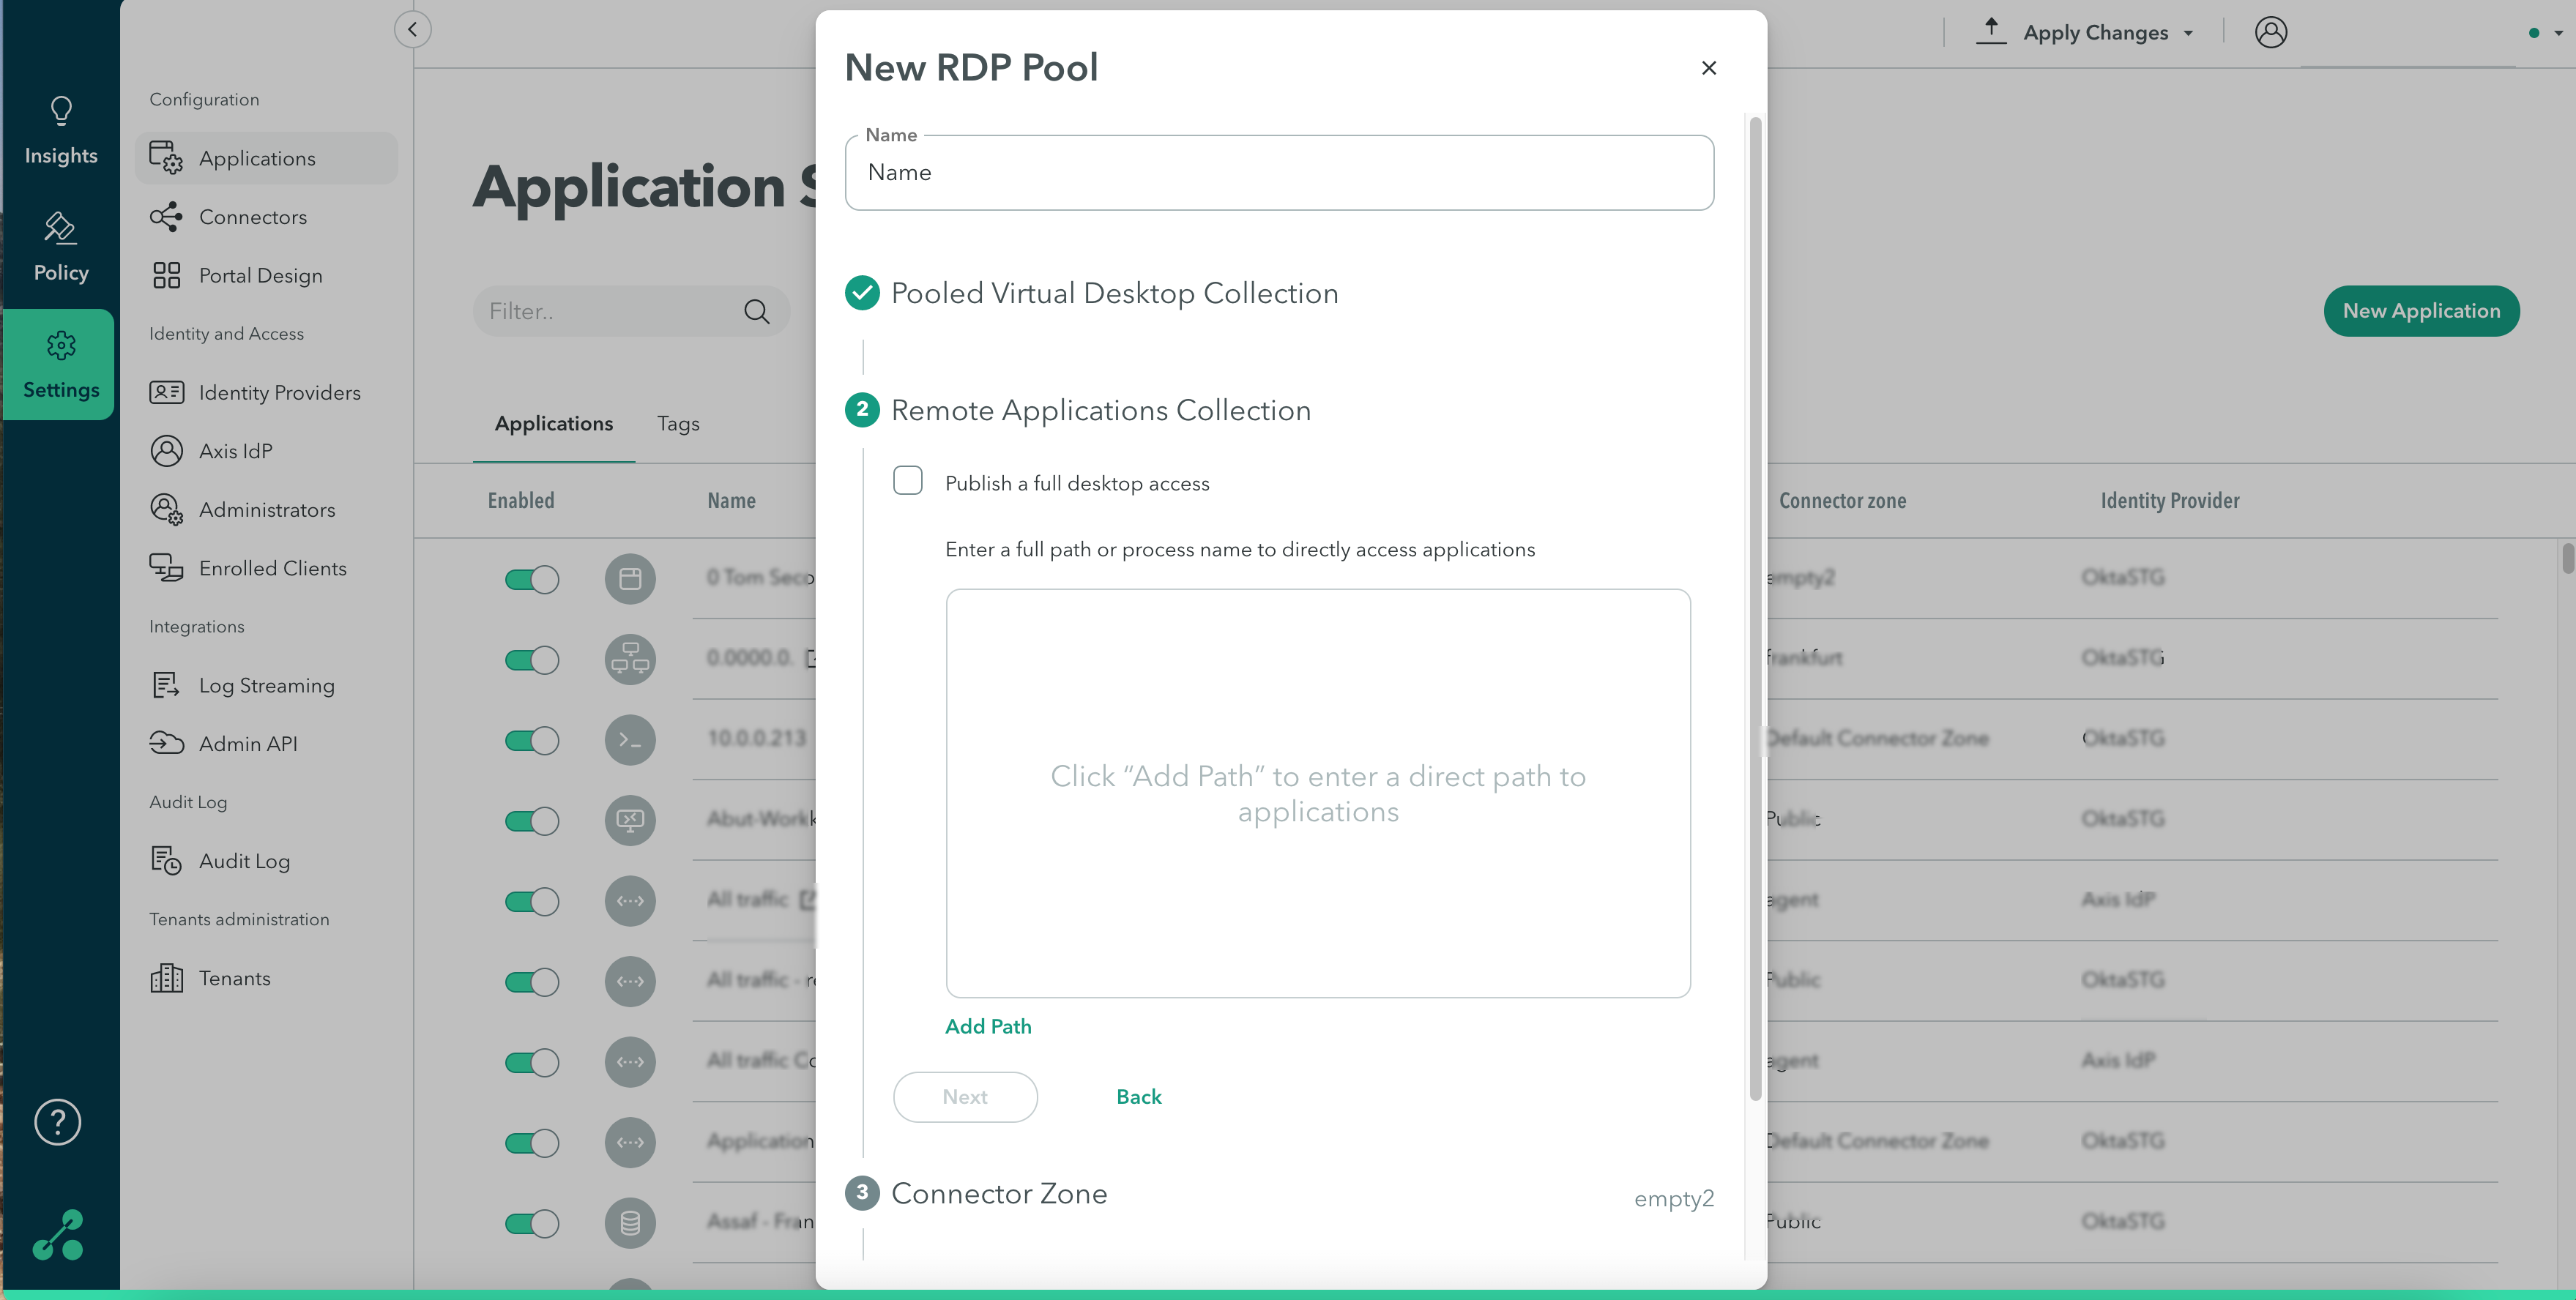Image resolution: width=2576 pixels, height=1300 pixels.
Task: Open Log Streaming icon
Action: click(166, 685)
